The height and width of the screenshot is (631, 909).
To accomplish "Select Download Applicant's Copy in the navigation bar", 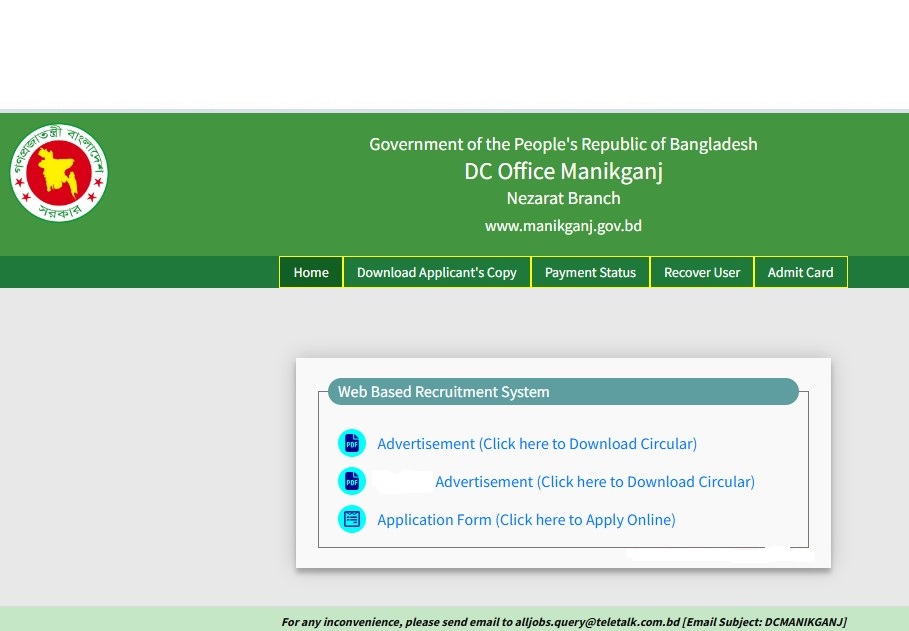I will 436,272.
